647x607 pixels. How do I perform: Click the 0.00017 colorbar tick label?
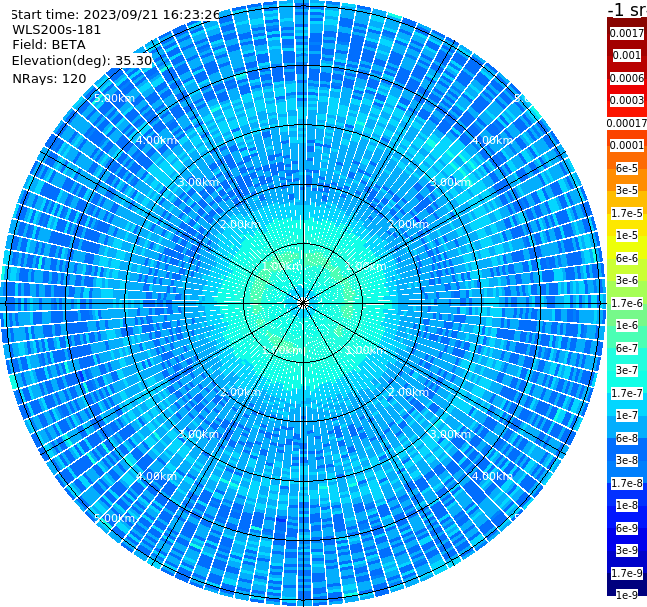[627, 123]
